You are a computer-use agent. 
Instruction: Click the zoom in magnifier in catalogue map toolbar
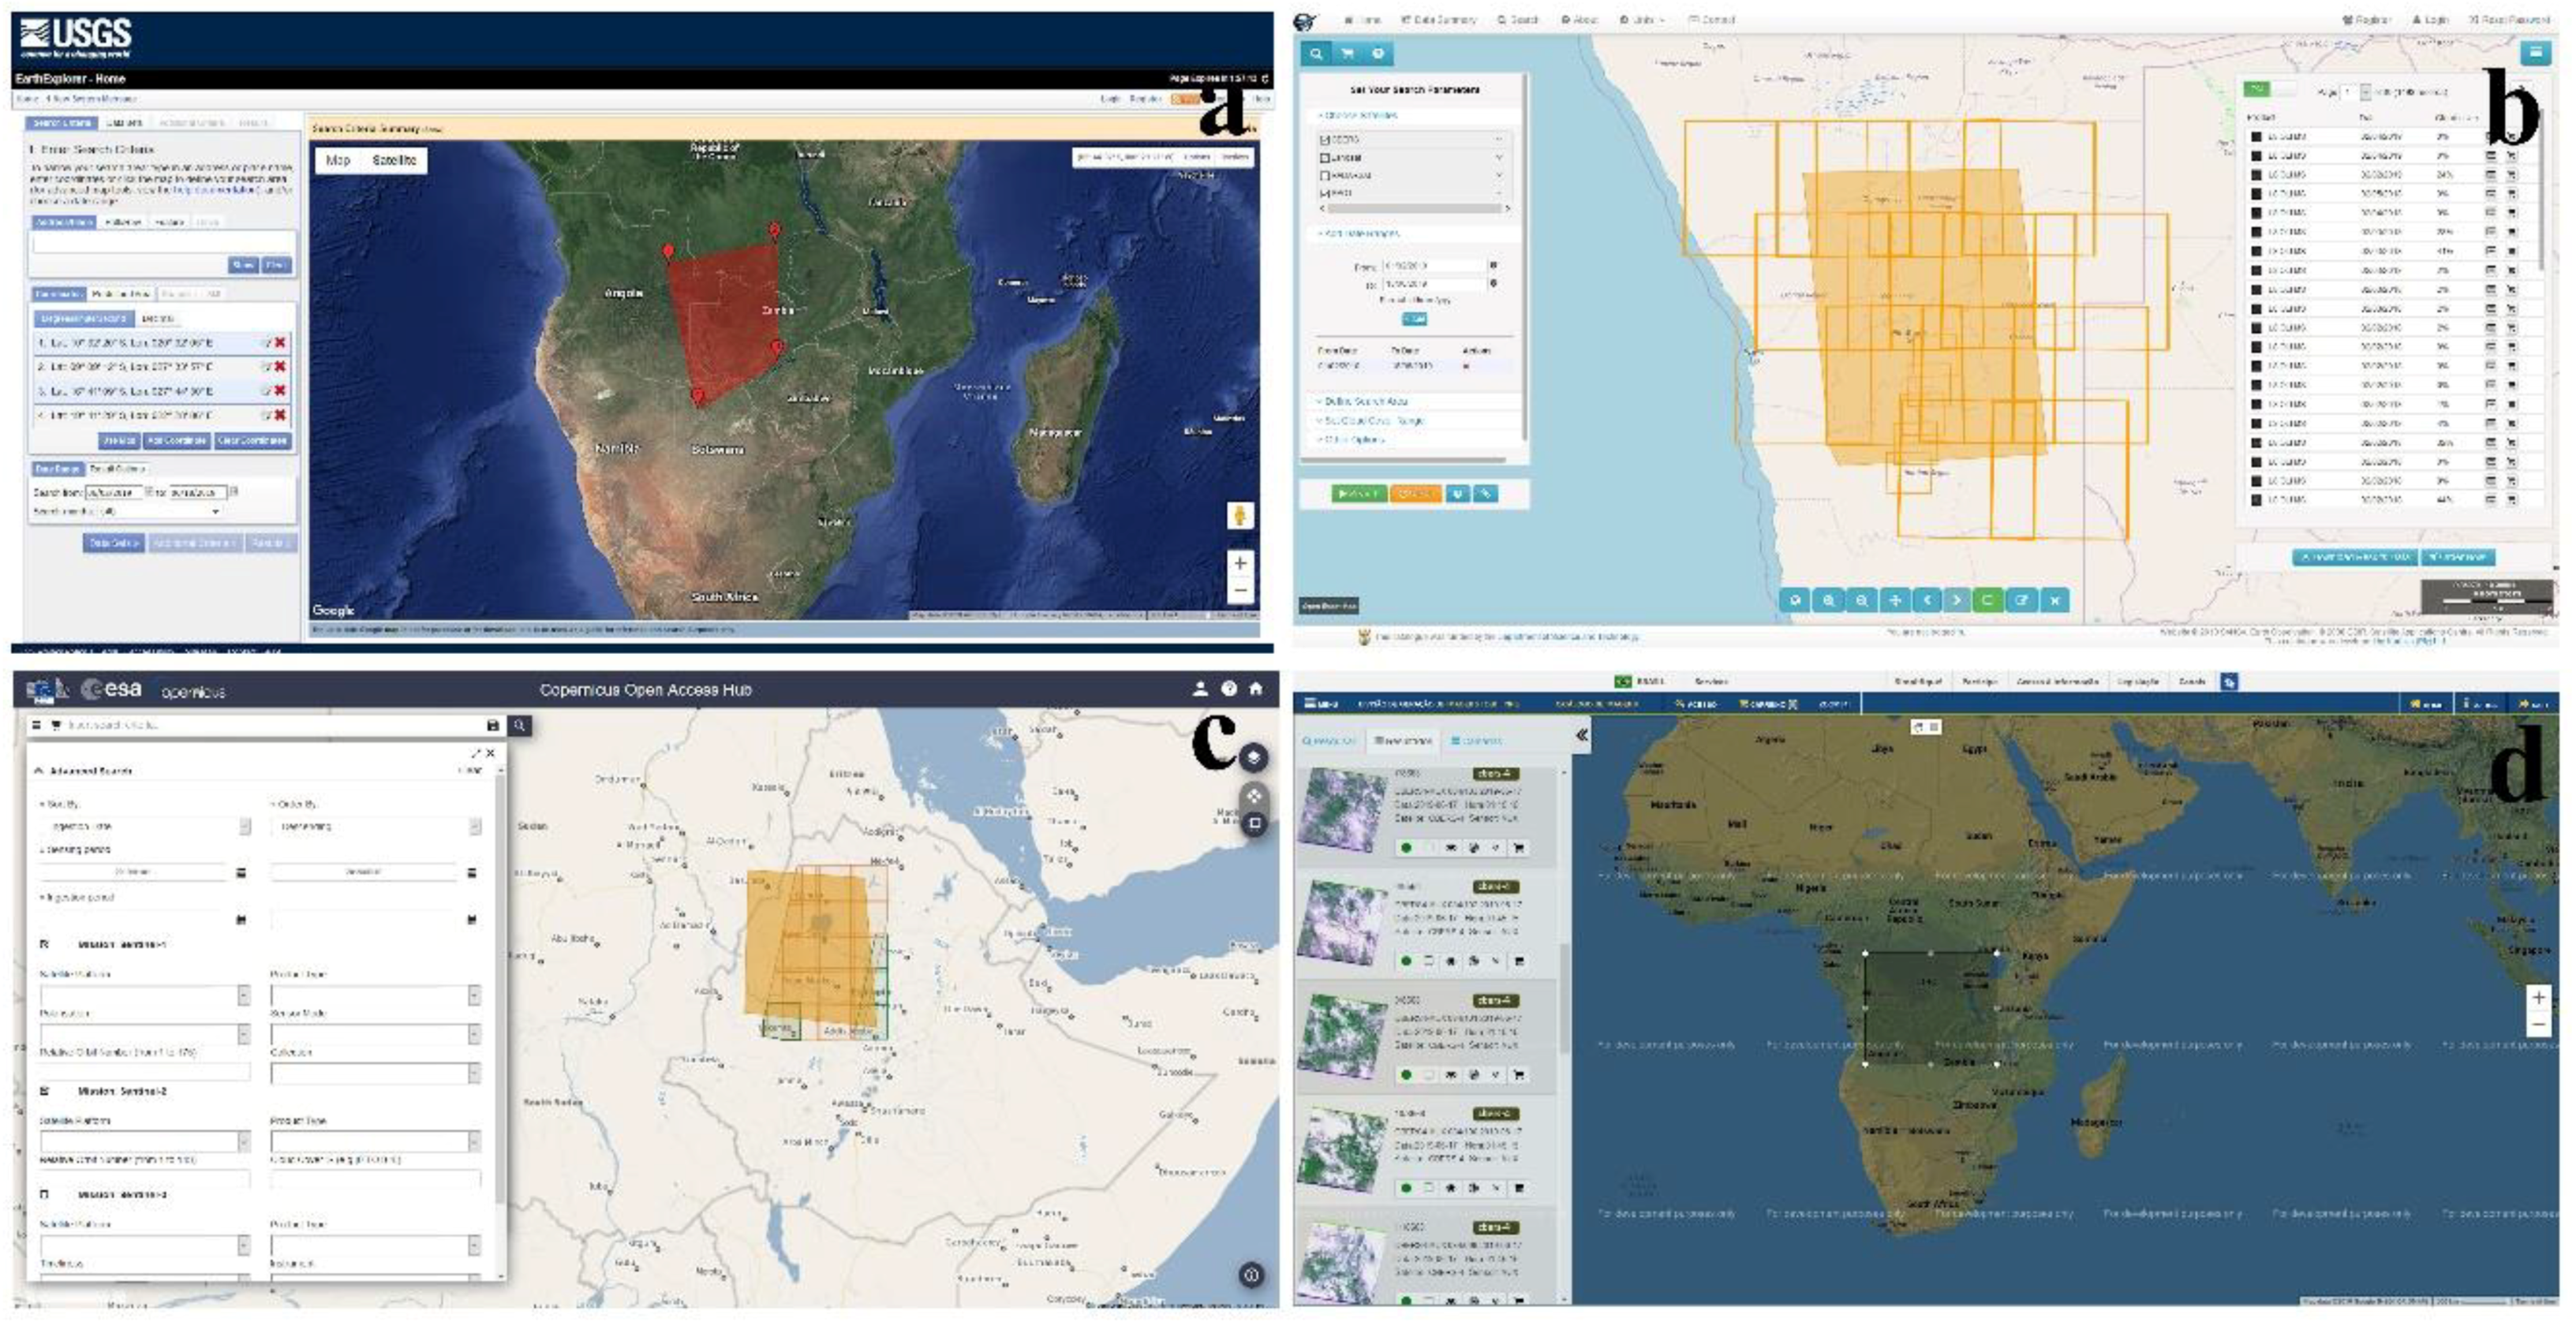pos(1829,600)
